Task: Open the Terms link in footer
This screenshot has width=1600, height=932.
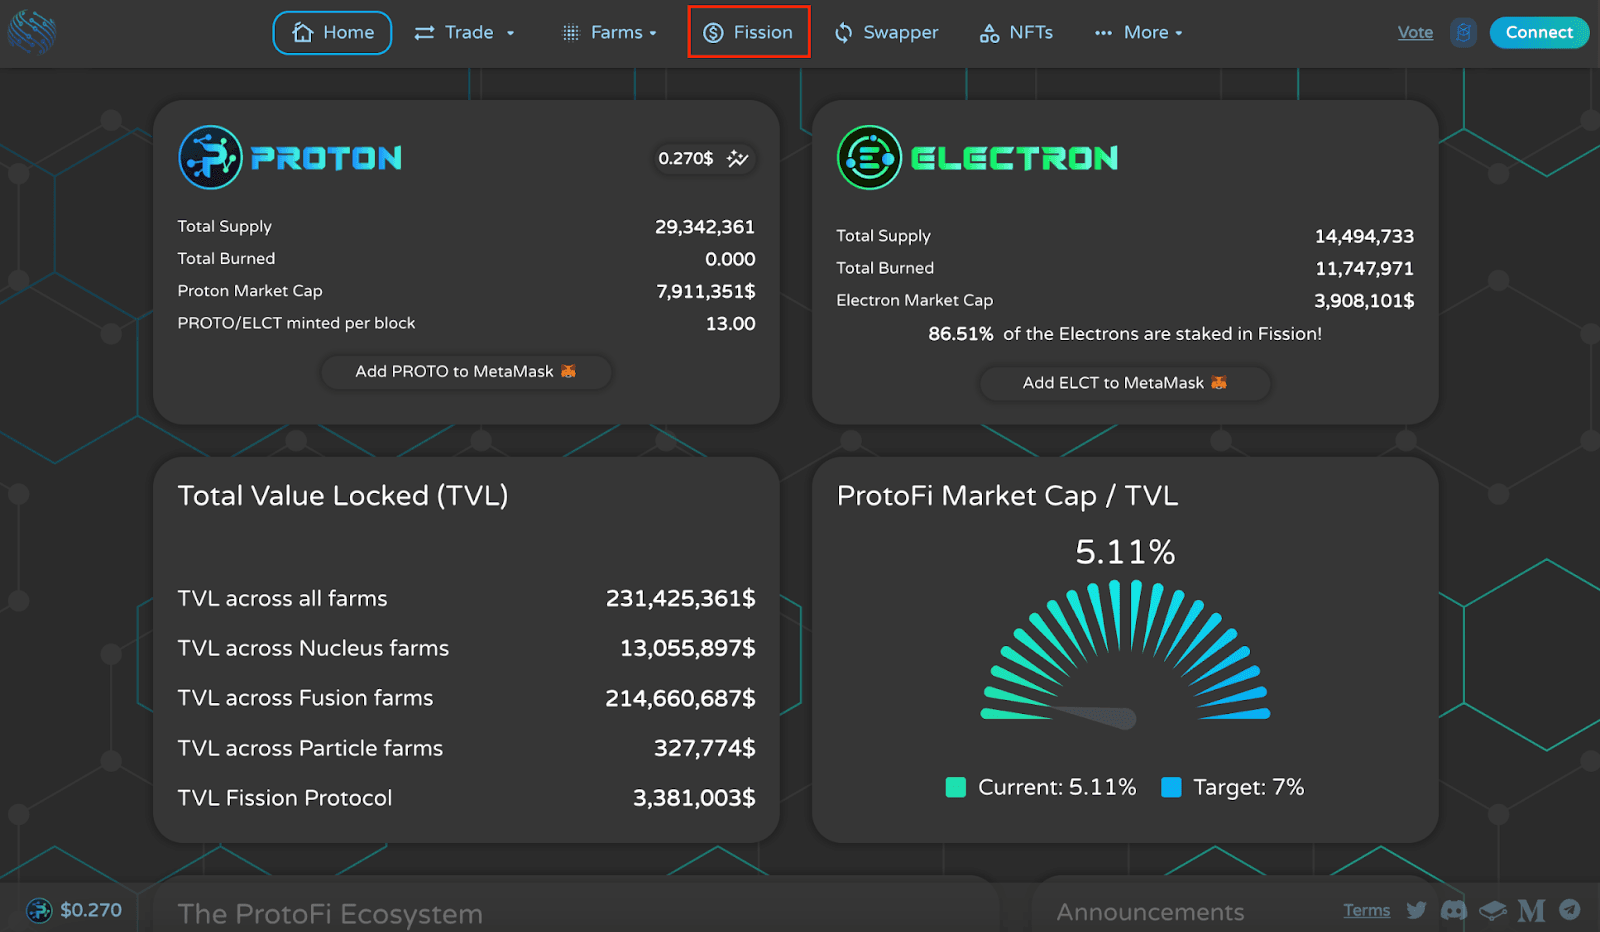Action: click(1366, 910)
